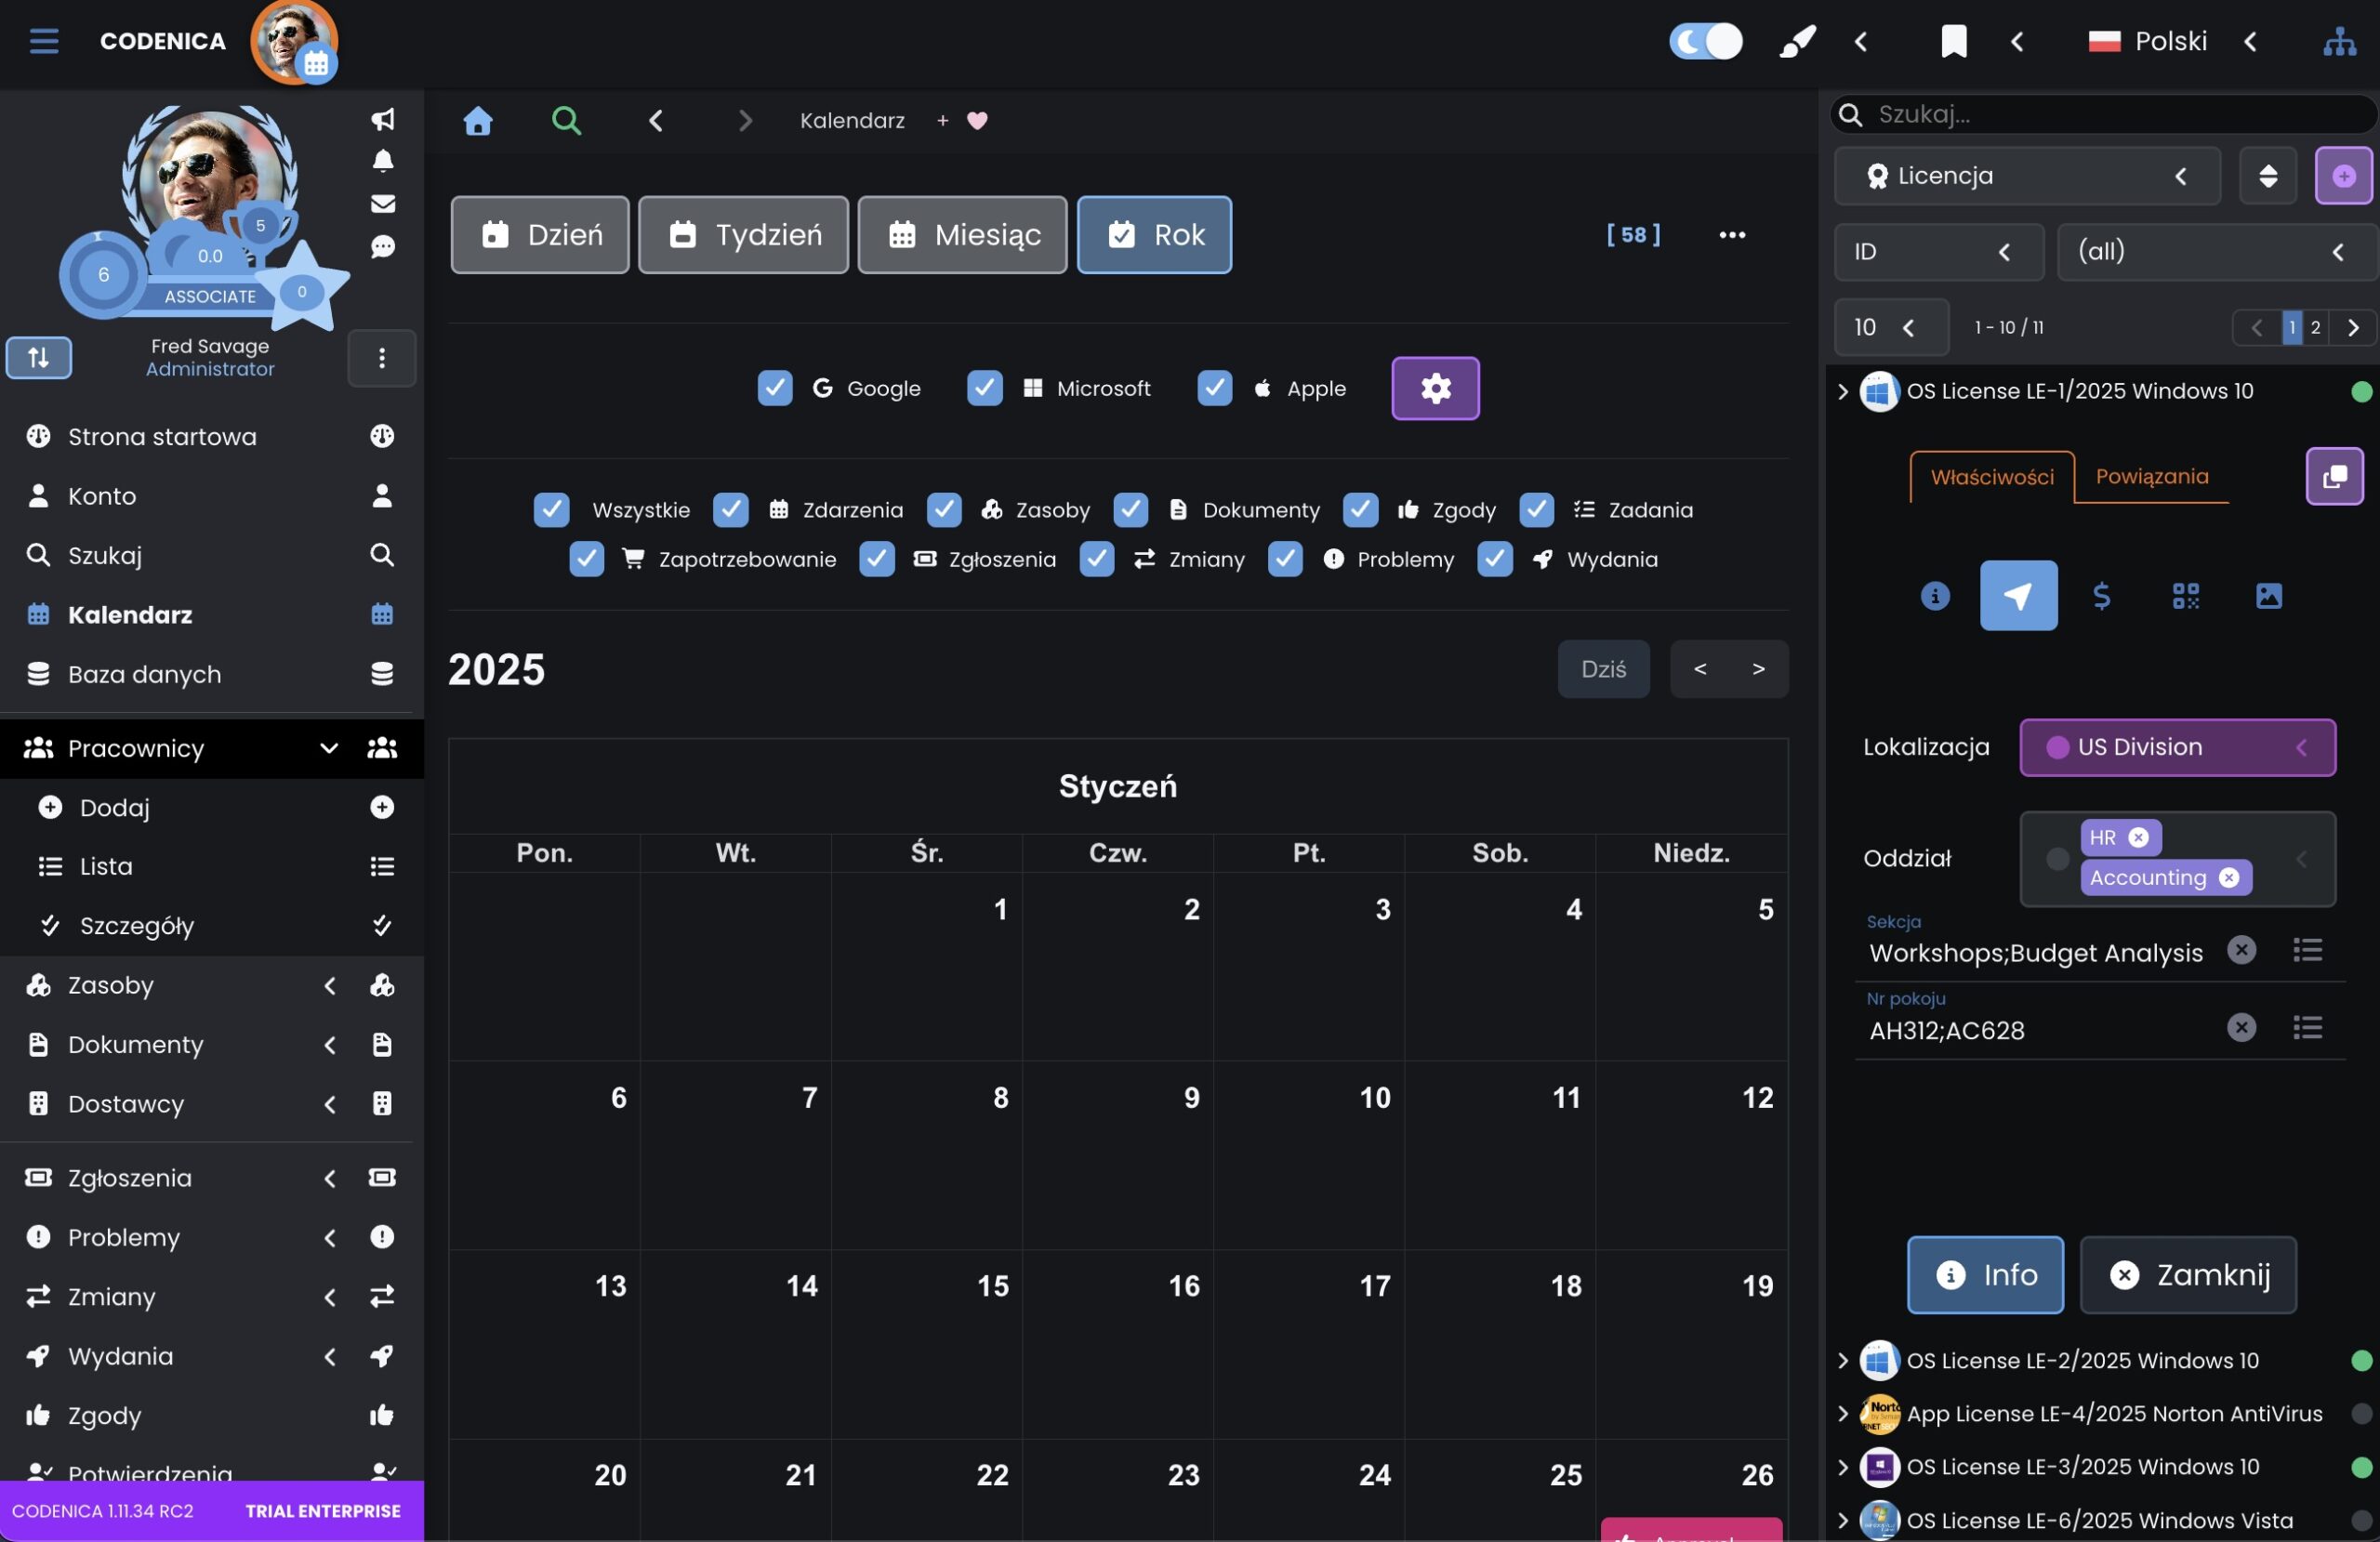Click the paintbrush theme icon
This screenshot has width=2380, height=1542.
1797,42
